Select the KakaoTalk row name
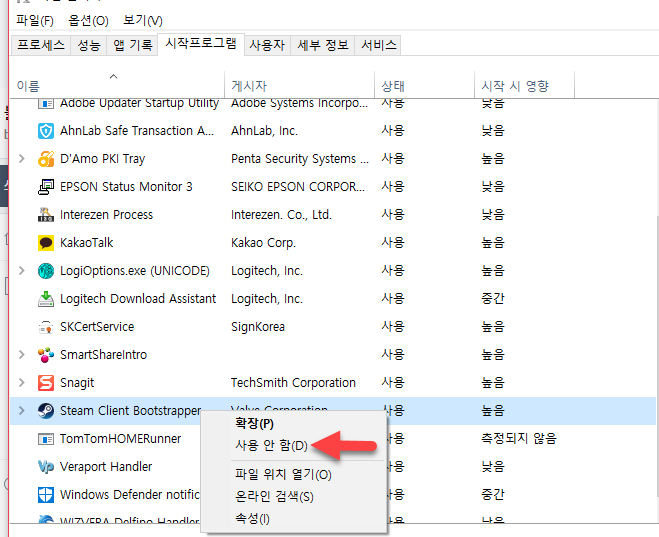 click(87, 243)
